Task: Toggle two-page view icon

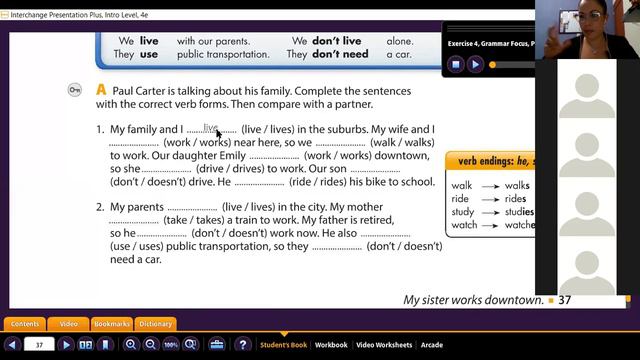Action: [86, 345]
